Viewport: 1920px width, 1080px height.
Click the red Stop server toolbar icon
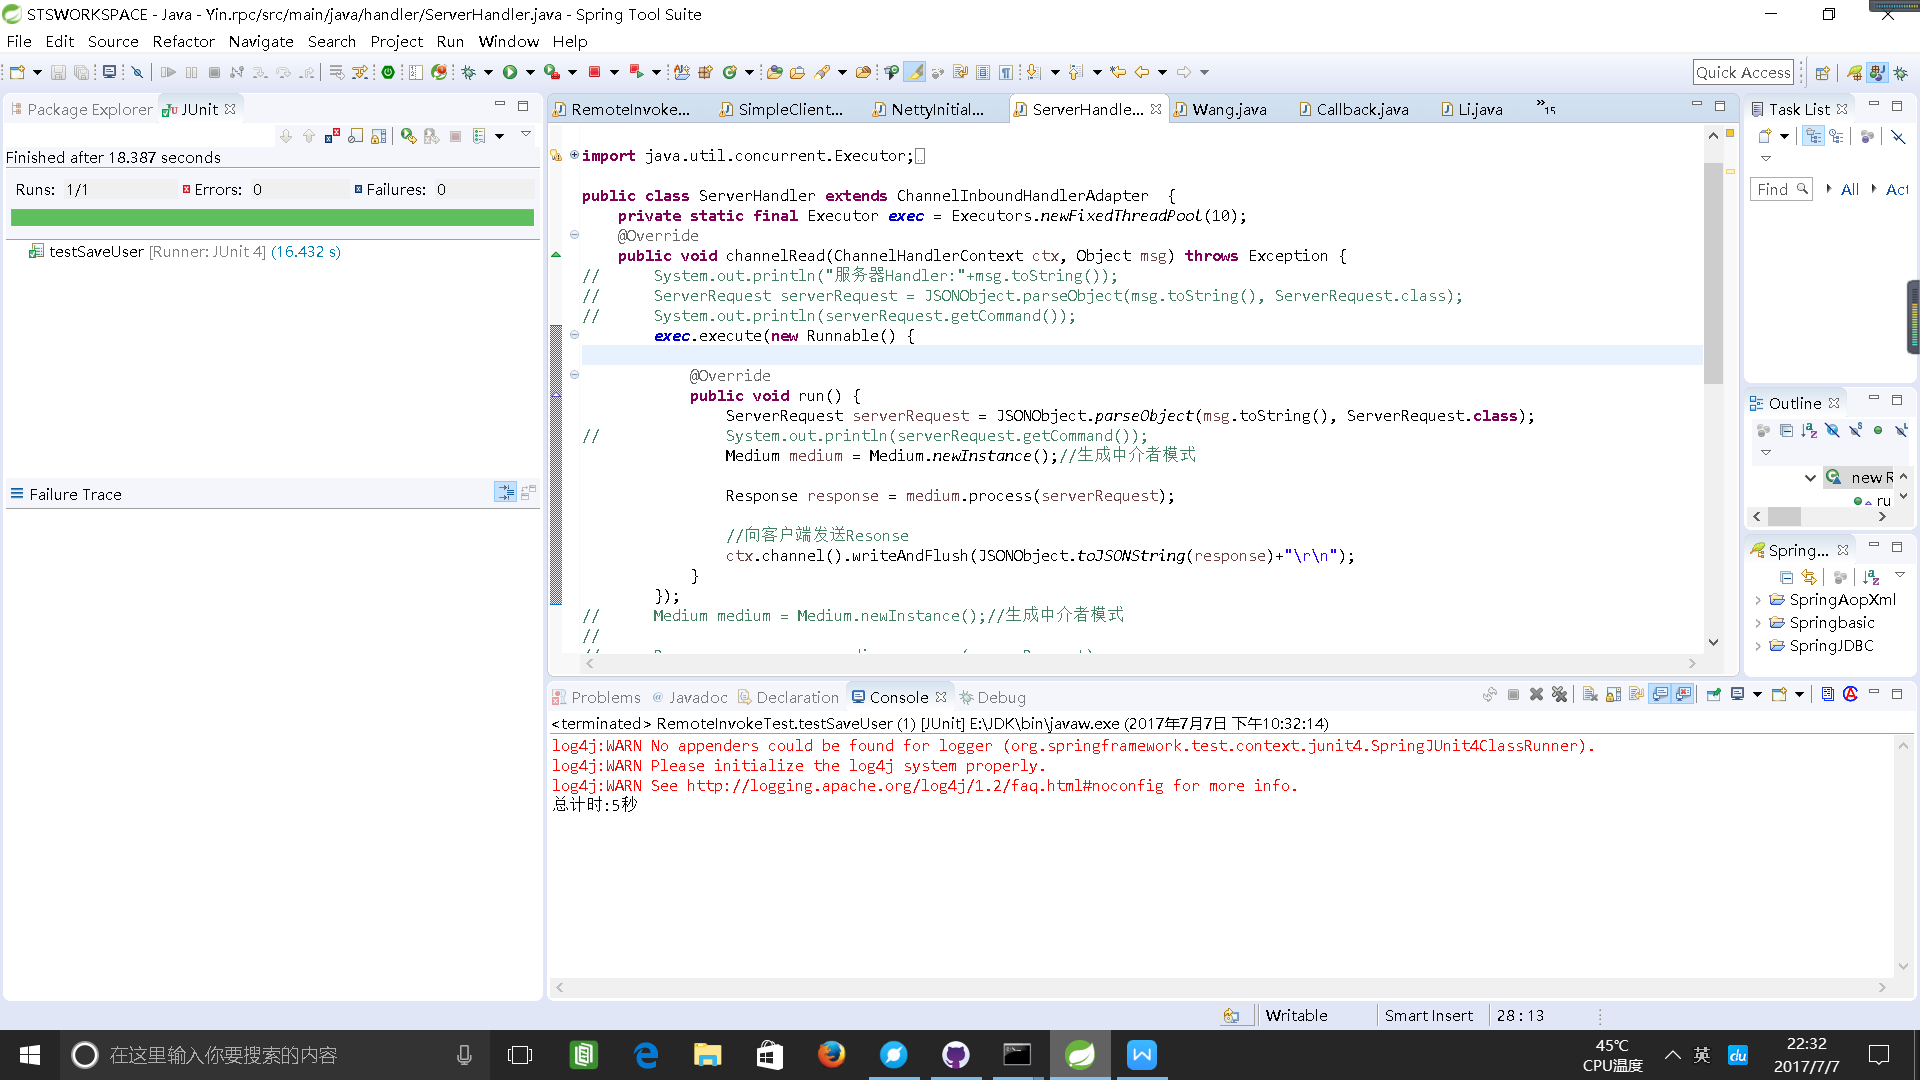tap(594, 72)
